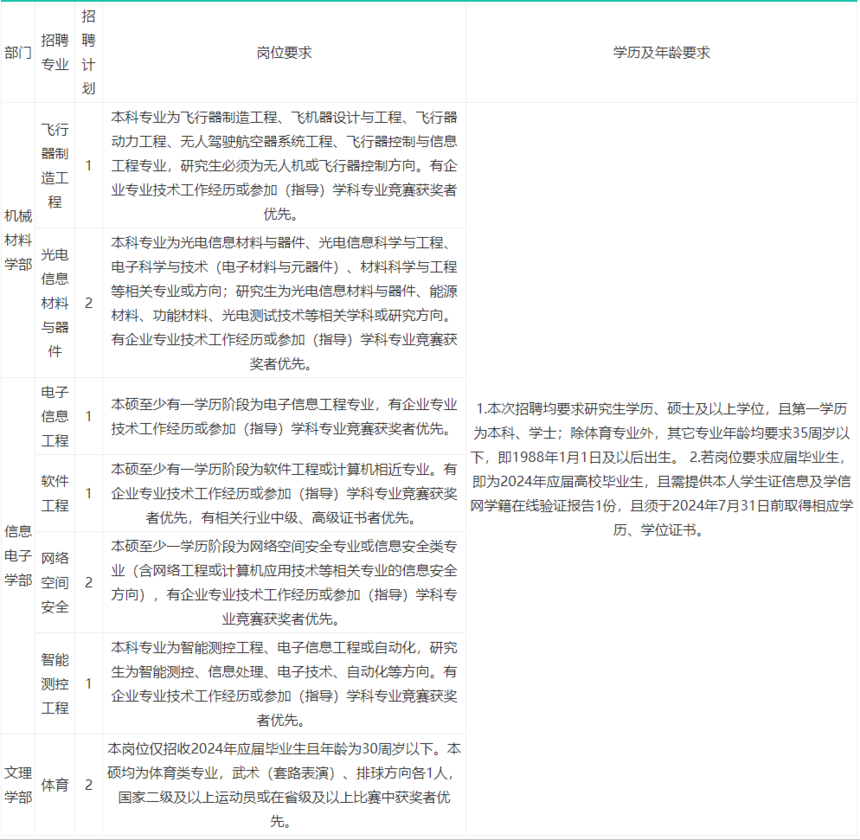Viewport: 860px width, 840px height.
Task: Click the 智能测控工程 major cell
Action: tap(55, 683)
